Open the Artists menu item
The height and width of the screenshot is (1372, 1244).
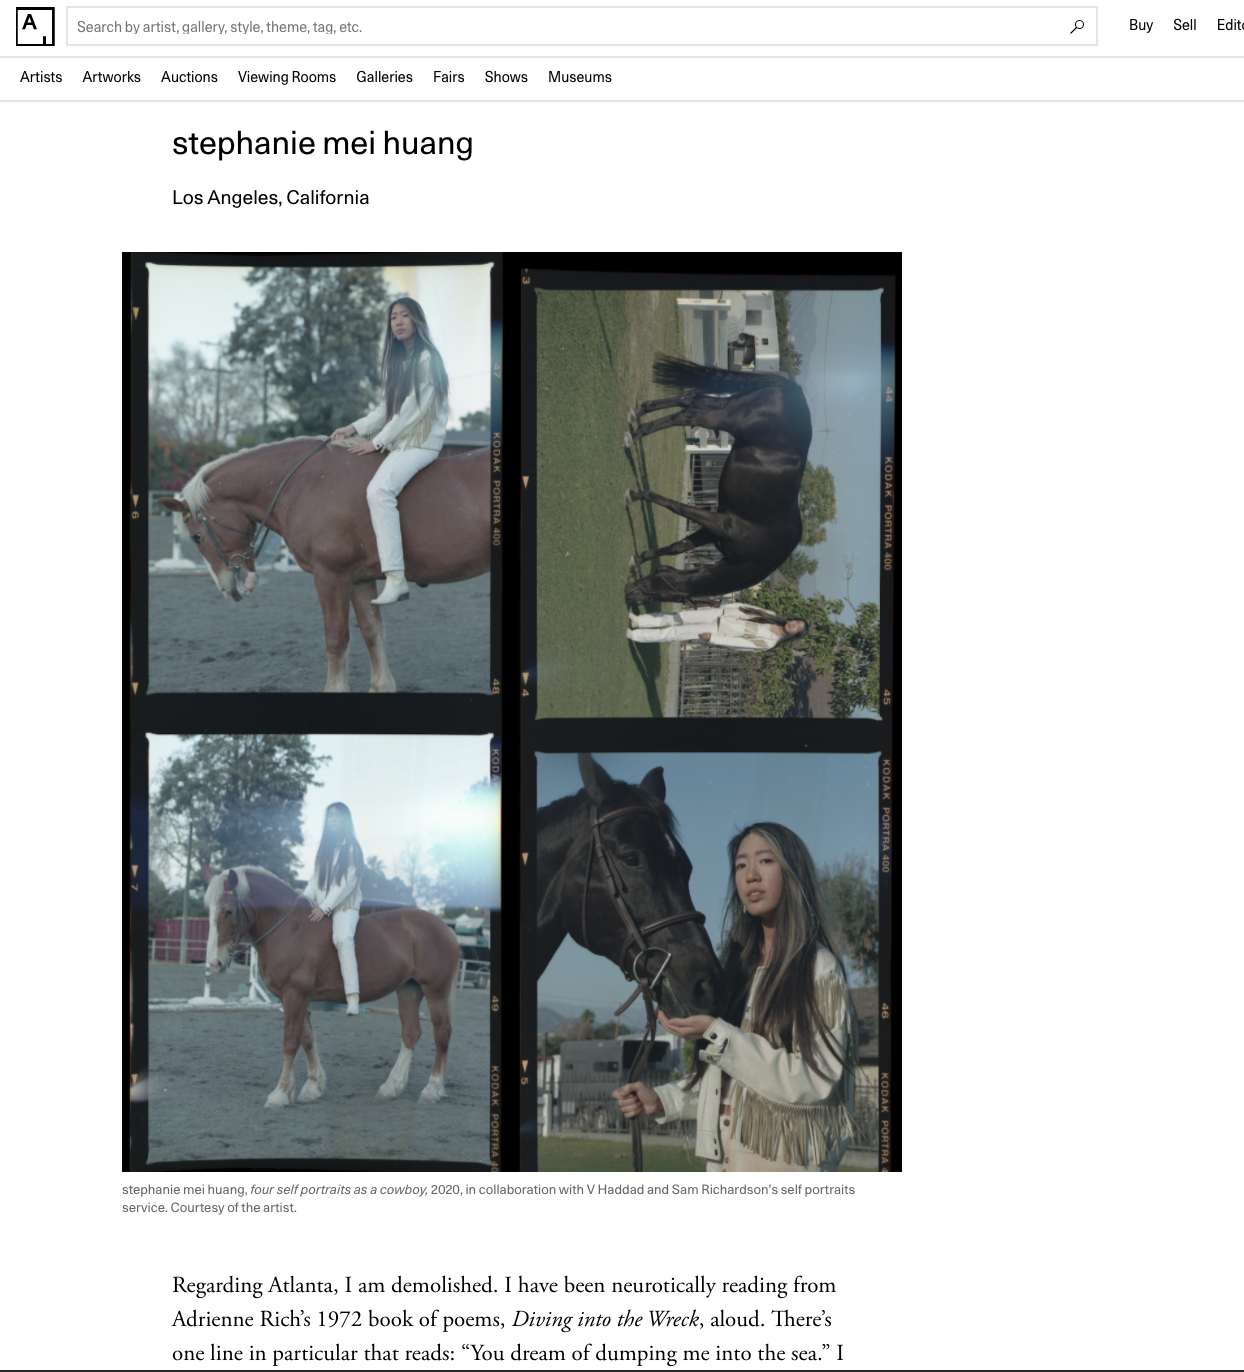[x=41, y=77]
